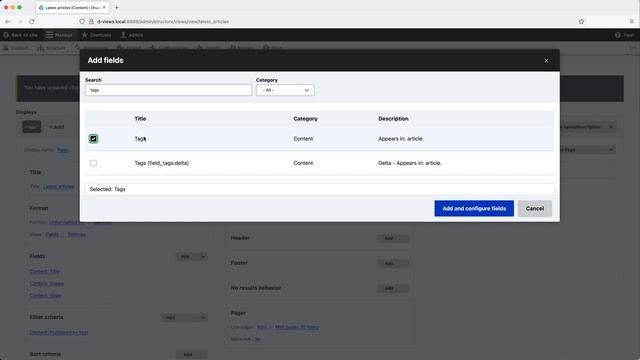This screenshot has height=360, width=640.
Task: Click the Title column header
Action: [140, 119]
